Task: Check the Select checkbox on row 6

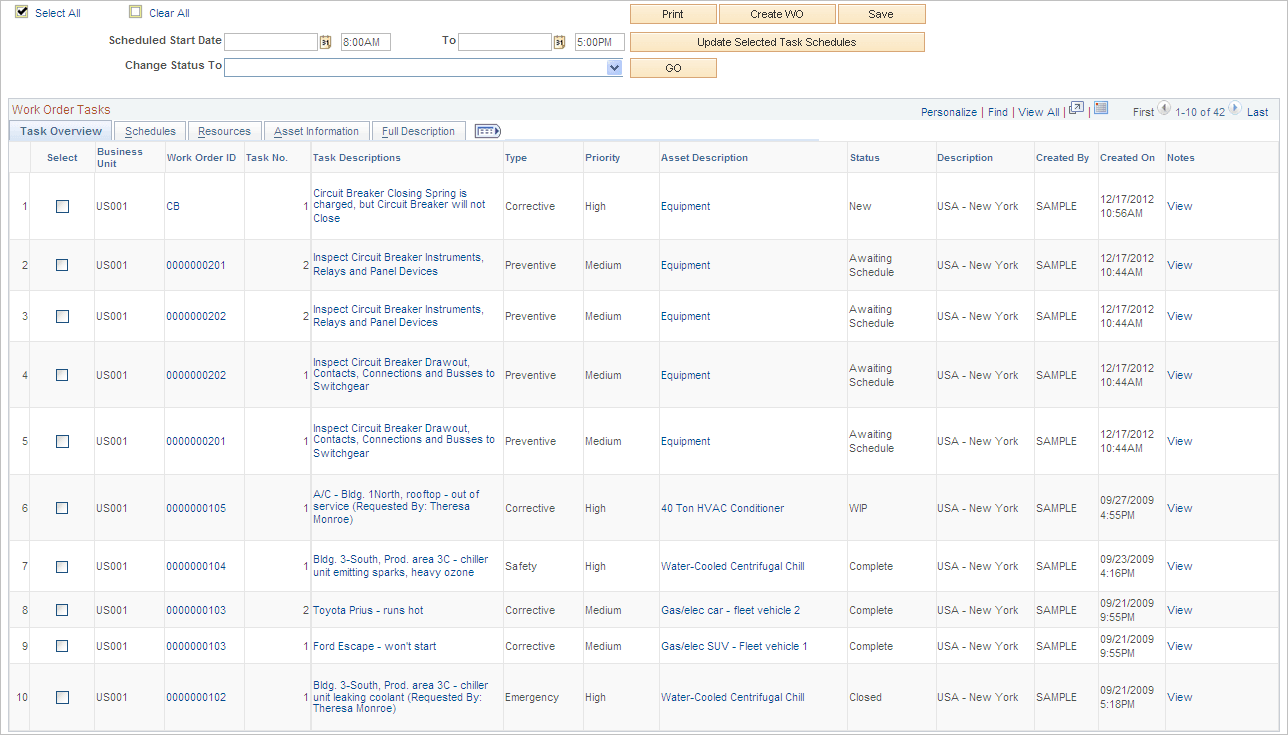Action: click(x=61, y=508)
